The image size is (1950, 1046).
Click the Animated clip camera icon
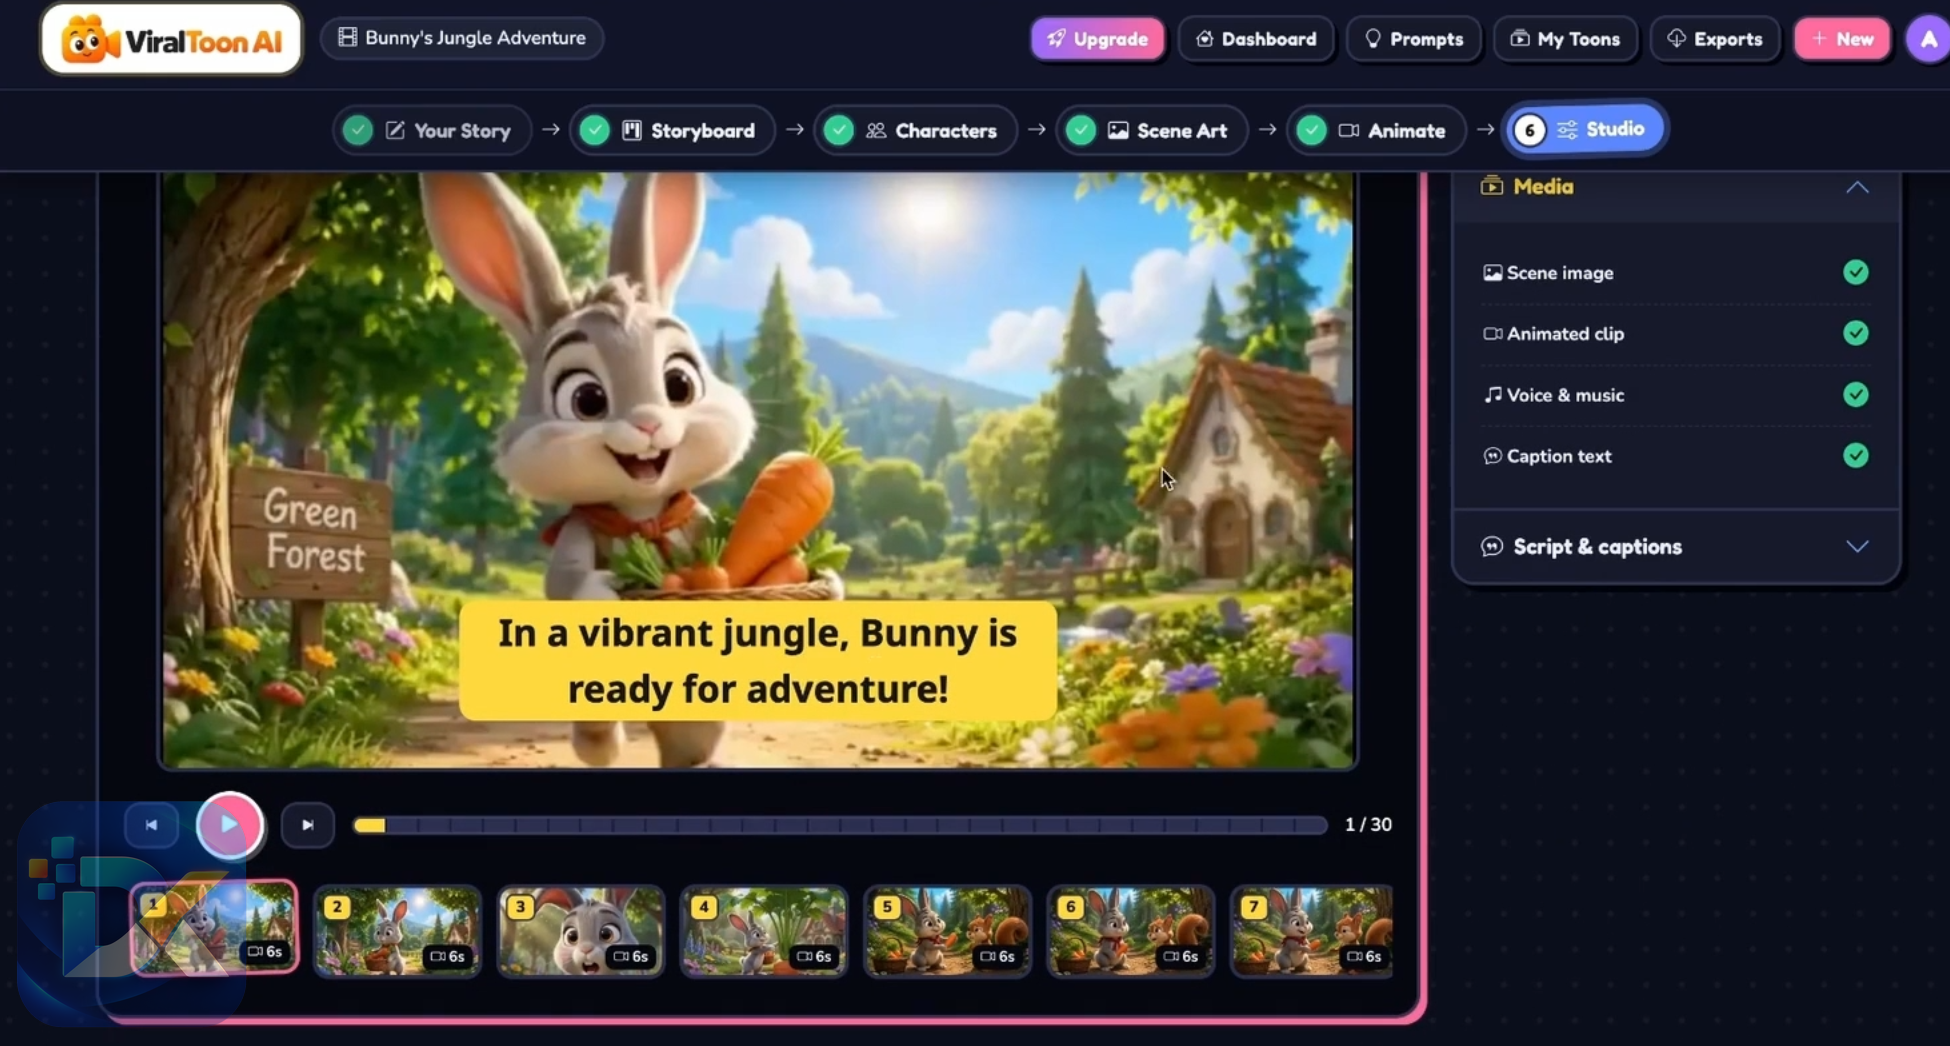click(x=1492, y=334)
